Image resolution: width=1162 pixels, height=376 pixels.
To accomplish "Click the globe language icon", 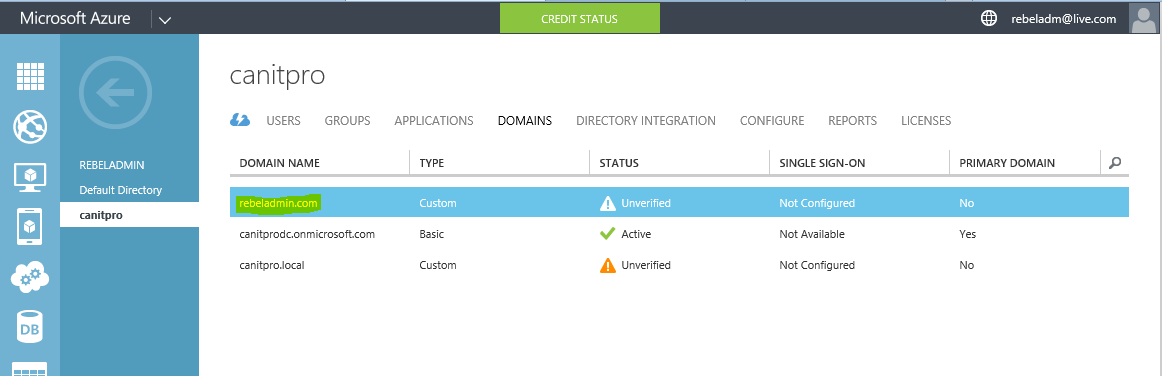I will click(x=989, y=19).
